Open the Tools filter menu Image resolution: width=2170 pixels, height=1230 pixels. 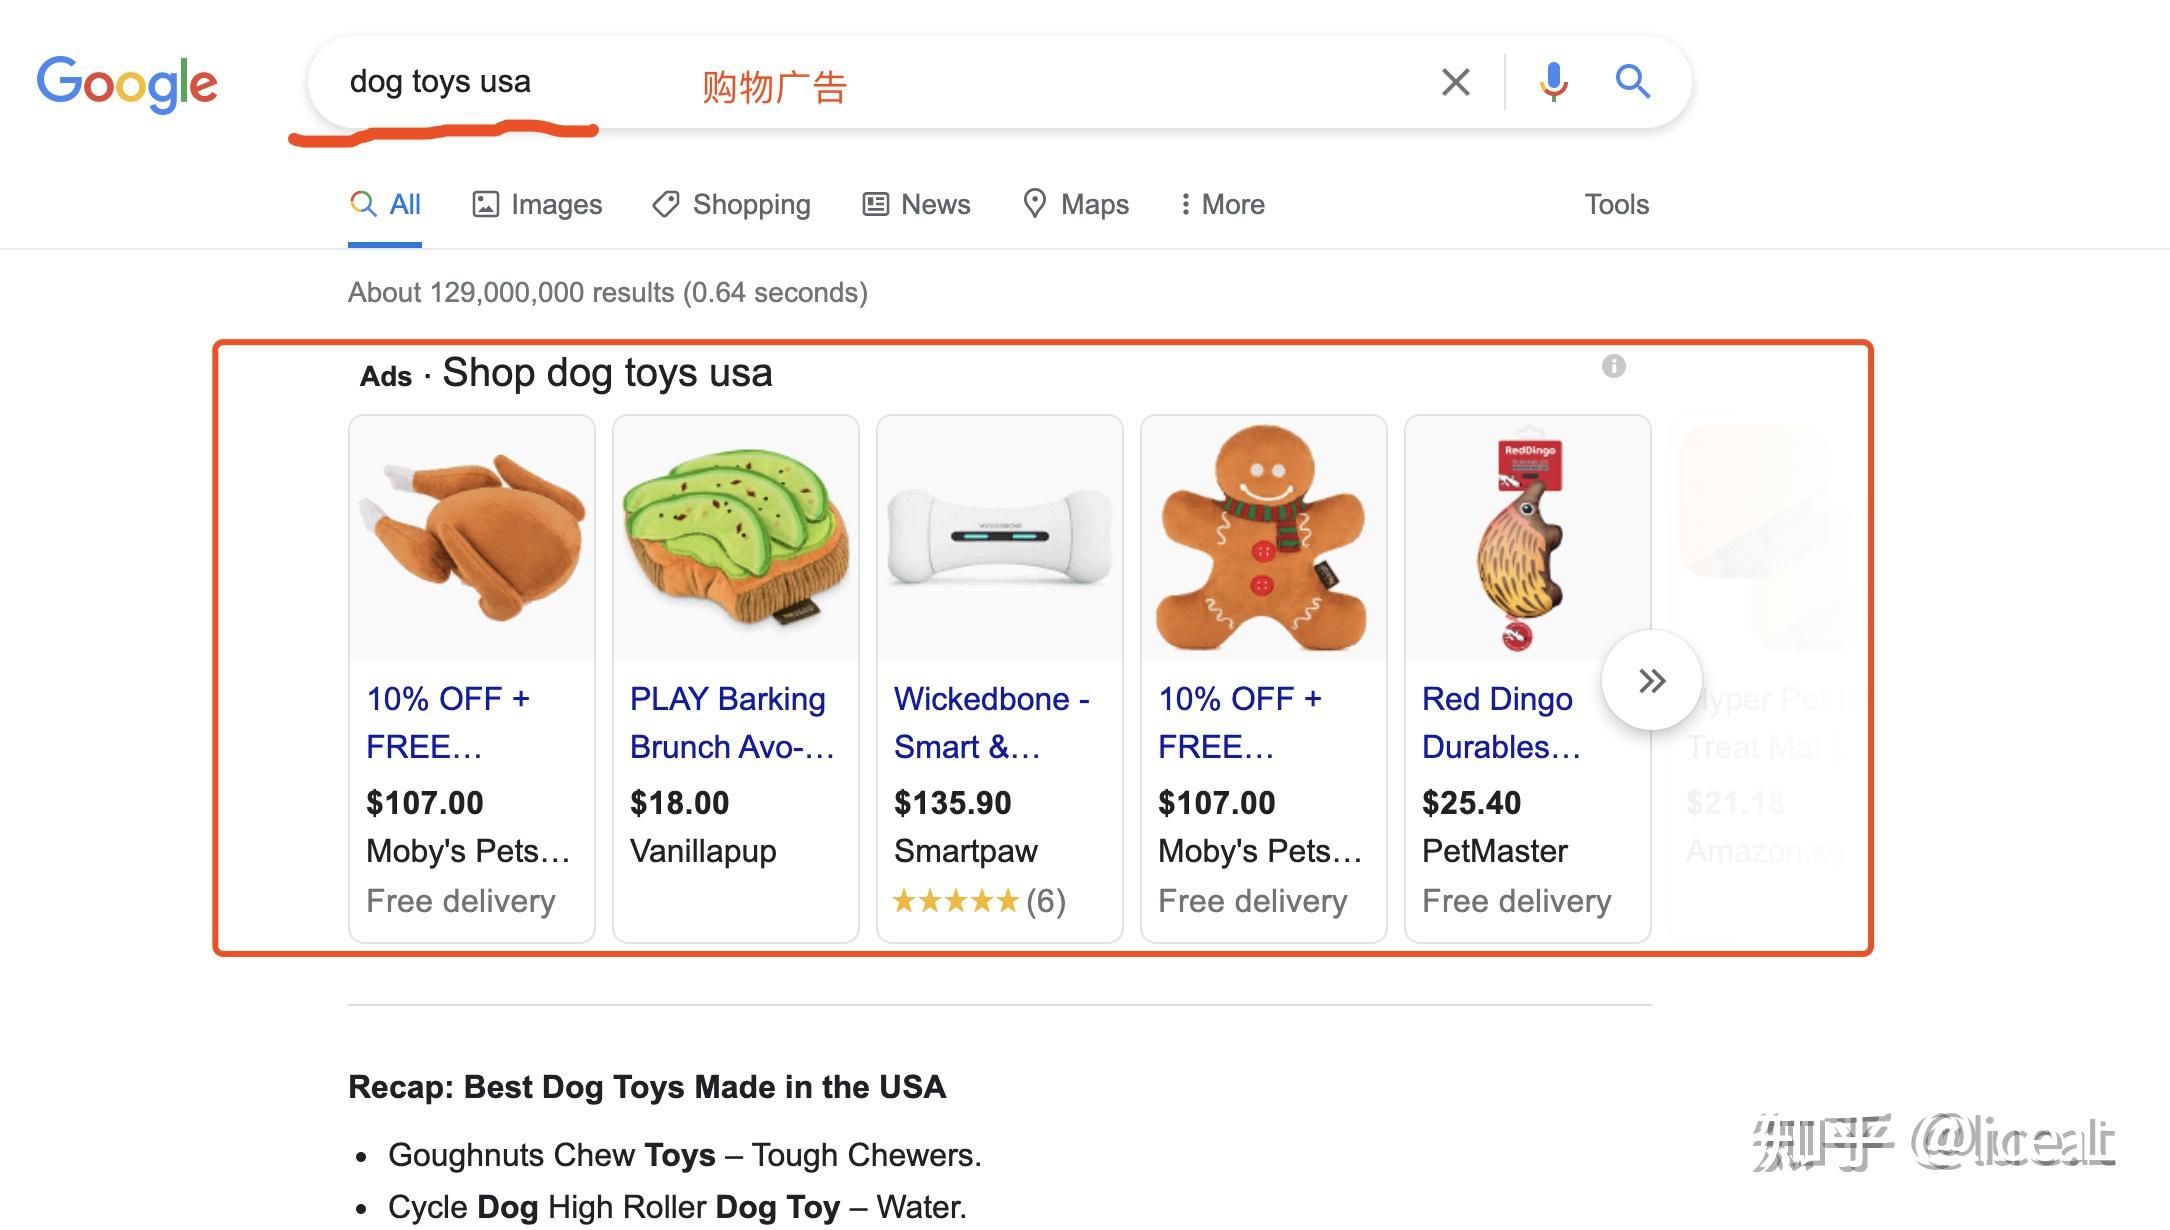pos(1616,205)
